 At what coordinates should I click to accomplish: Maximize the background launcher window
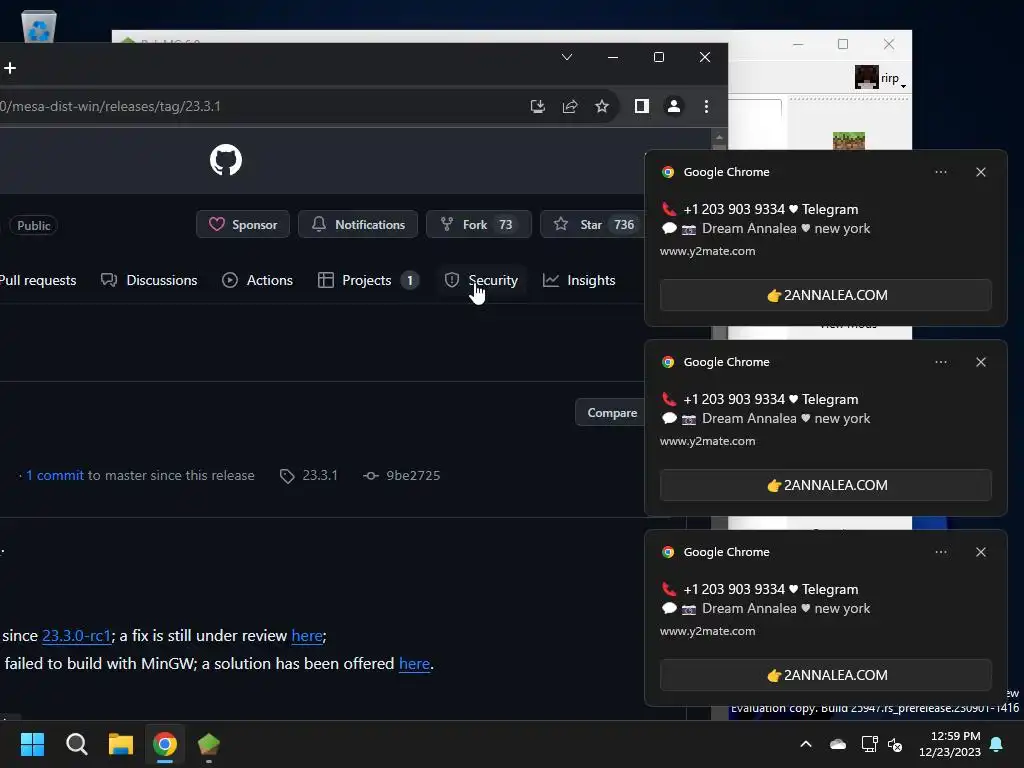843,44
